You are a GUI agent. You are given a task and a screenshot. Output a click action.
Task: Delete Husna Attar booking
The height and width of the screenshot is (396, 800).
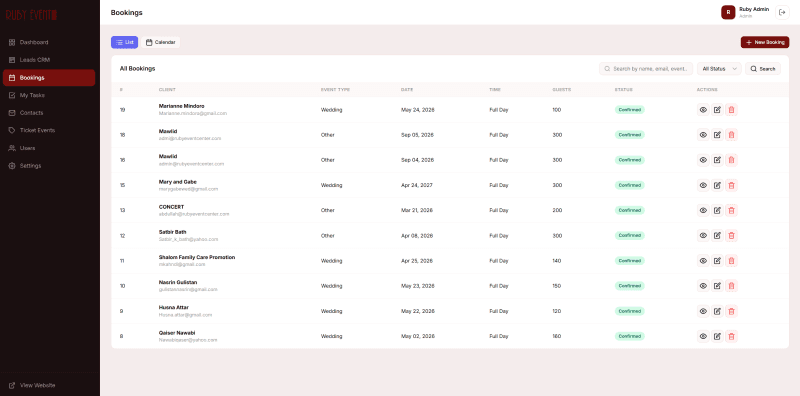tap(731, 311)
